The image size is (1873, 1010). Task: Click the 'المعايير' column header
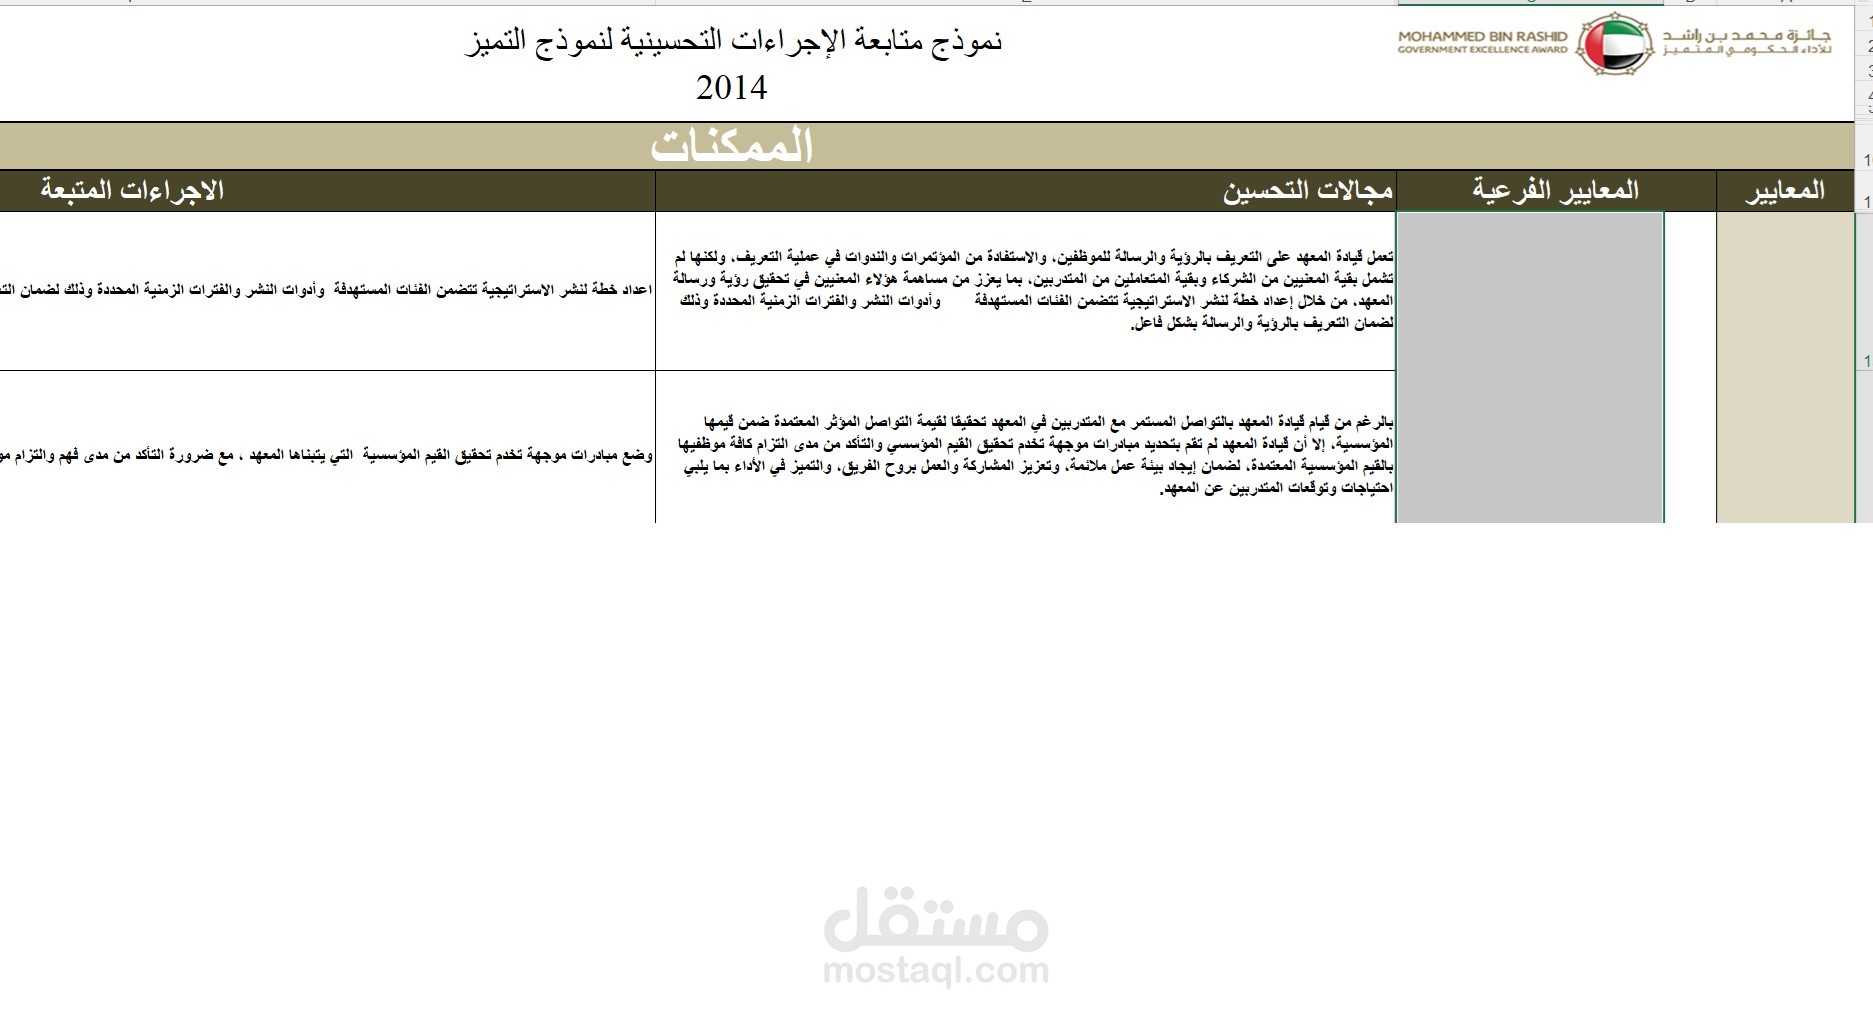tap(1785, 190)
